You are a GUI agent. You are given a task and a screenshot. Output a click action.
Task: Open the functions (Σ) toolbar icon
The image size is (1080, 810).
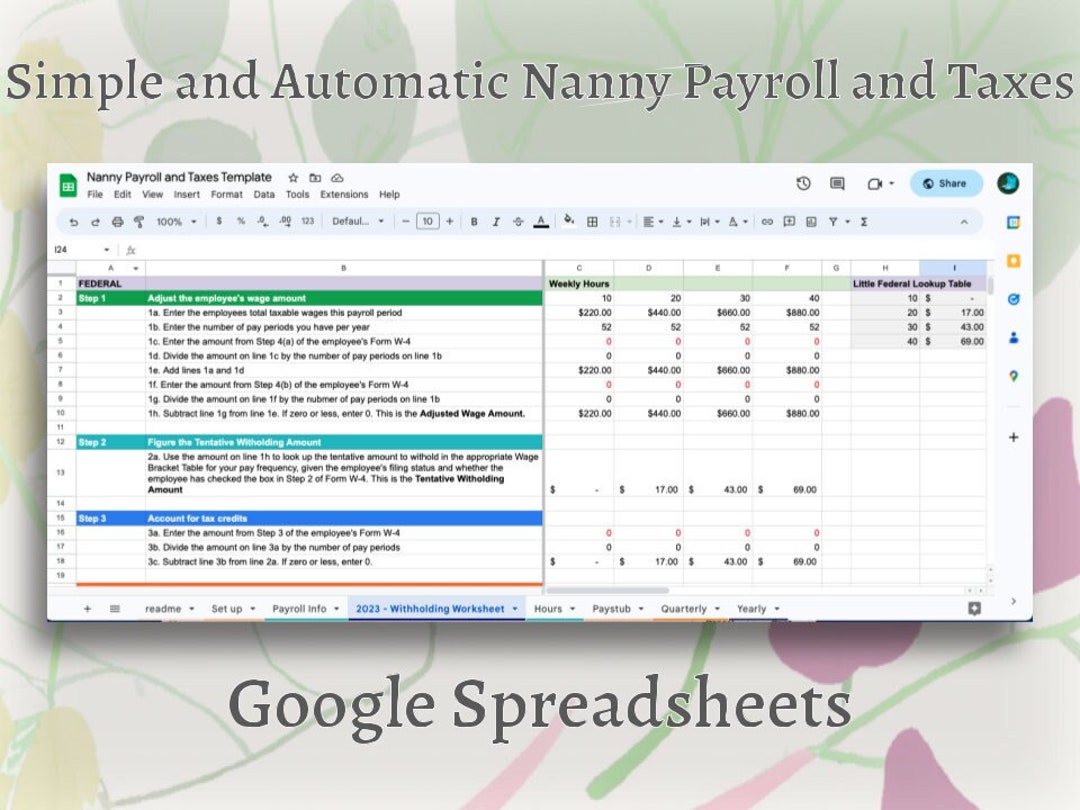pos(864,221)
